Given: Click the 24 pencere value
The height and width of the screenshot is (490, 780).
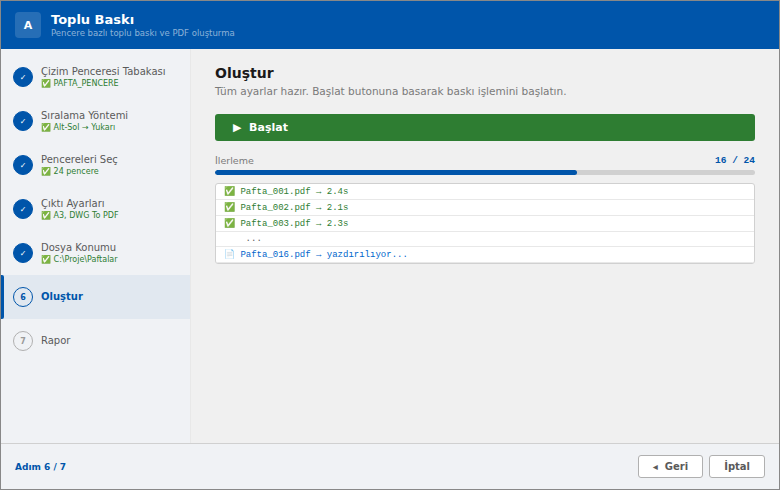Looking at the screenshot, I should click(76, 171).
